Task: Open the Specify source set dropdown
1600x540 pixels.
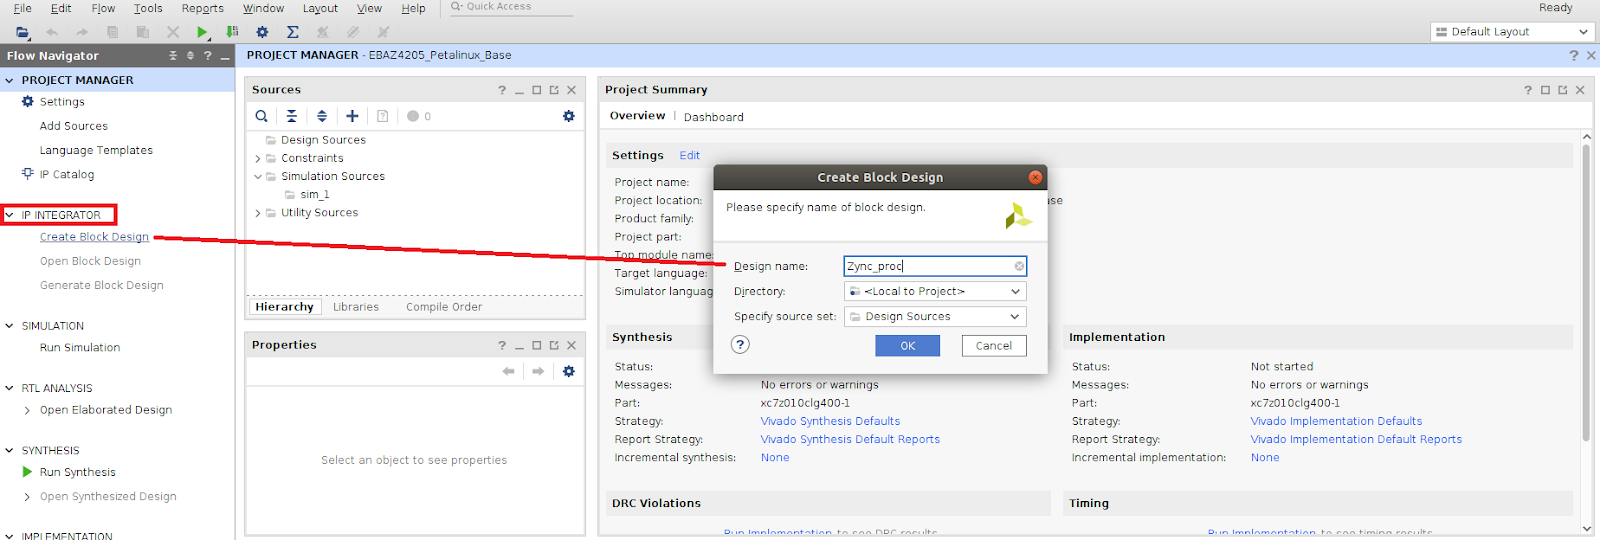Action: [935, 316]
